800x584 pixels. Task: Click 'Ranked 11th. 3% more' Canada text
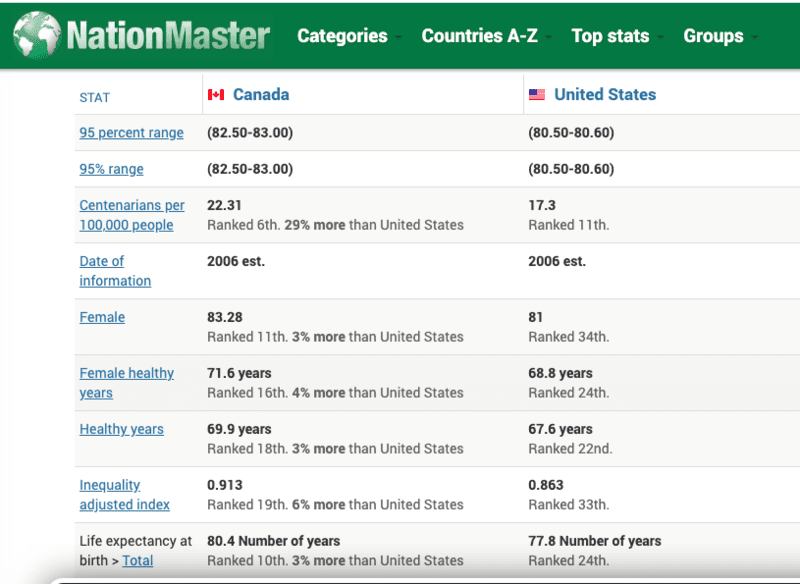click(276, 337)
